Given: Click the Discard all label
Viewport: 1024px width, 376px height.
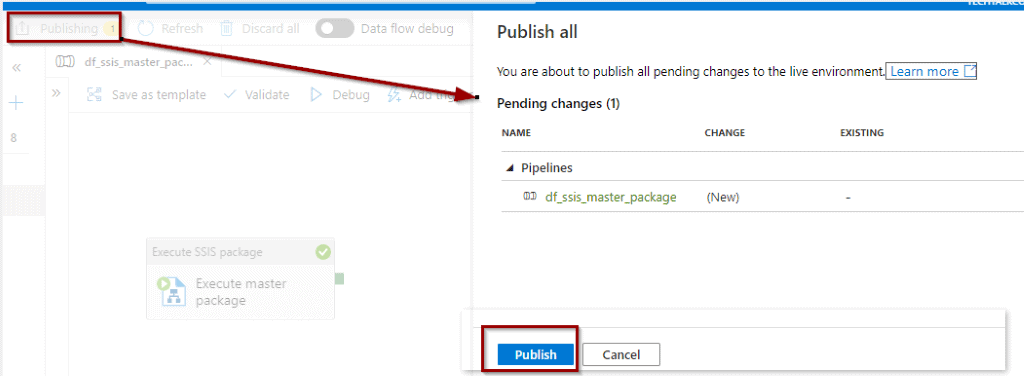Looking at the screenshot, I should click(x=270, y=29).
